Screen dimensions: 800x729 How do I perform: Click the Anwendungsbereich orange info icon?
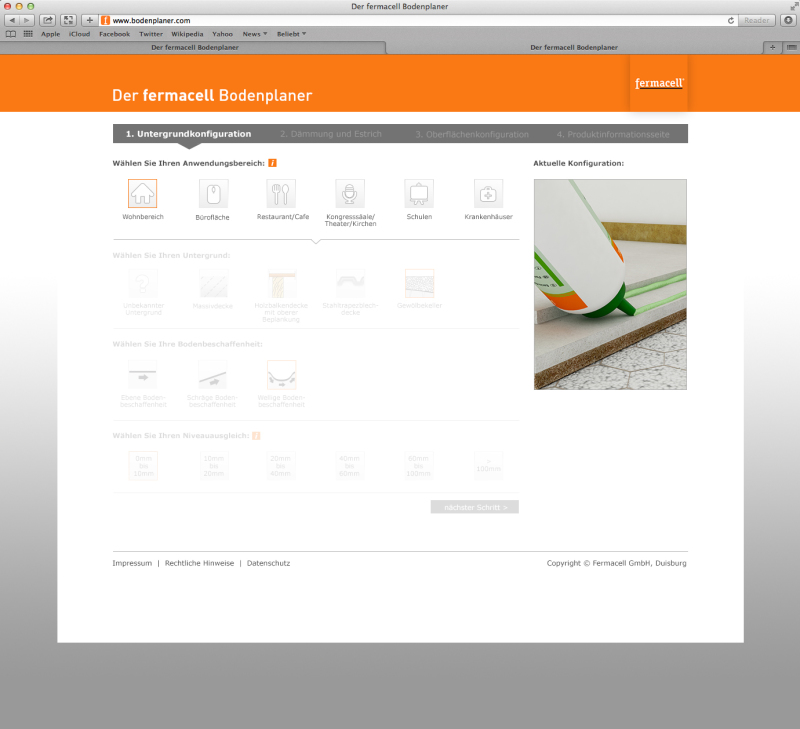(272, 163)
